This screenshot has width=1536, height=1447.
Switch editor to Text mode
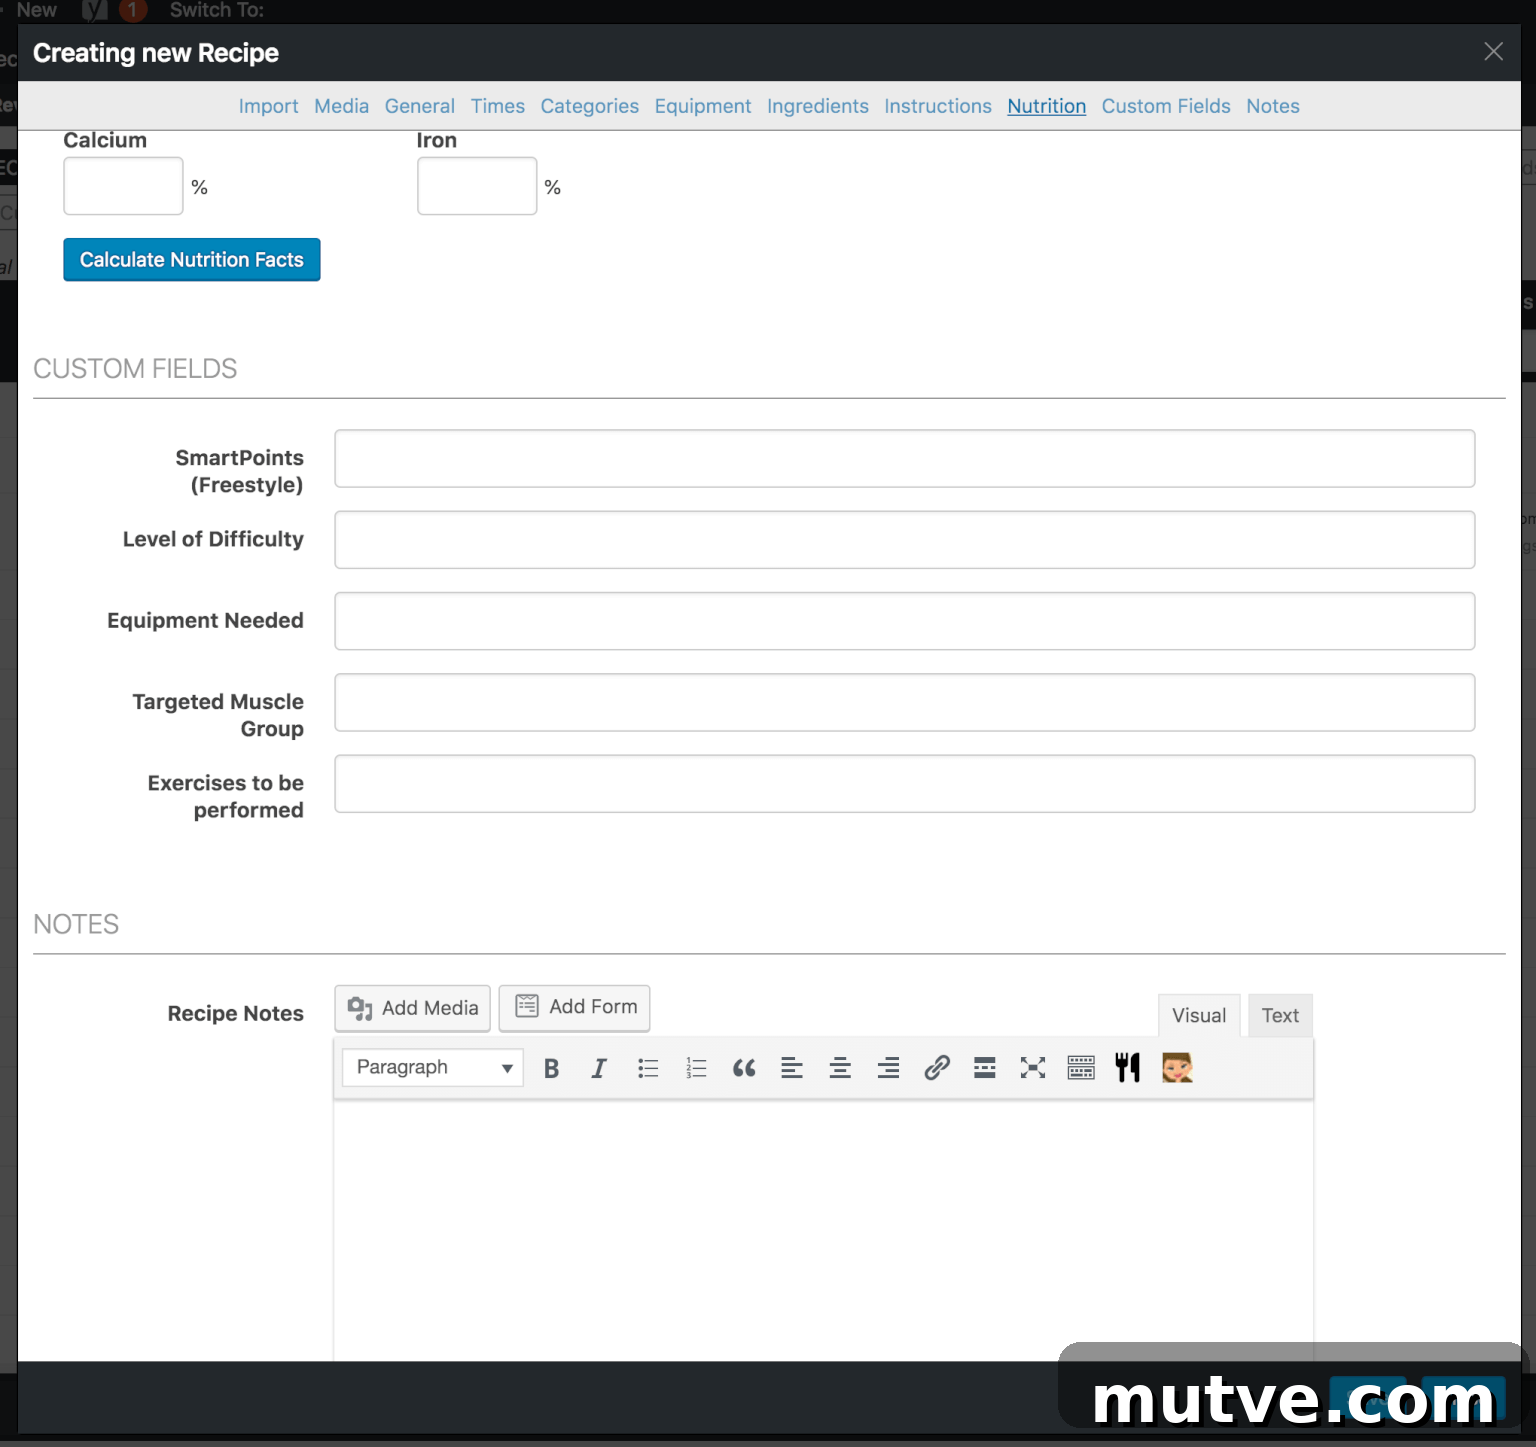pyautogui.click(x=1280, y=1016)
